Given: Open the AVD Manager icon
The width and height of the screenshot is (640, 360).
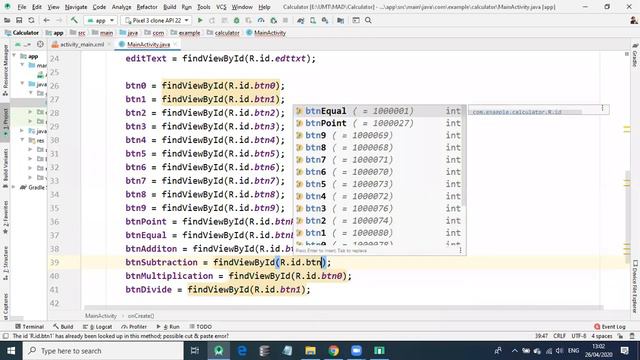Looking at the screenshot, I should (x=313, y=20).
